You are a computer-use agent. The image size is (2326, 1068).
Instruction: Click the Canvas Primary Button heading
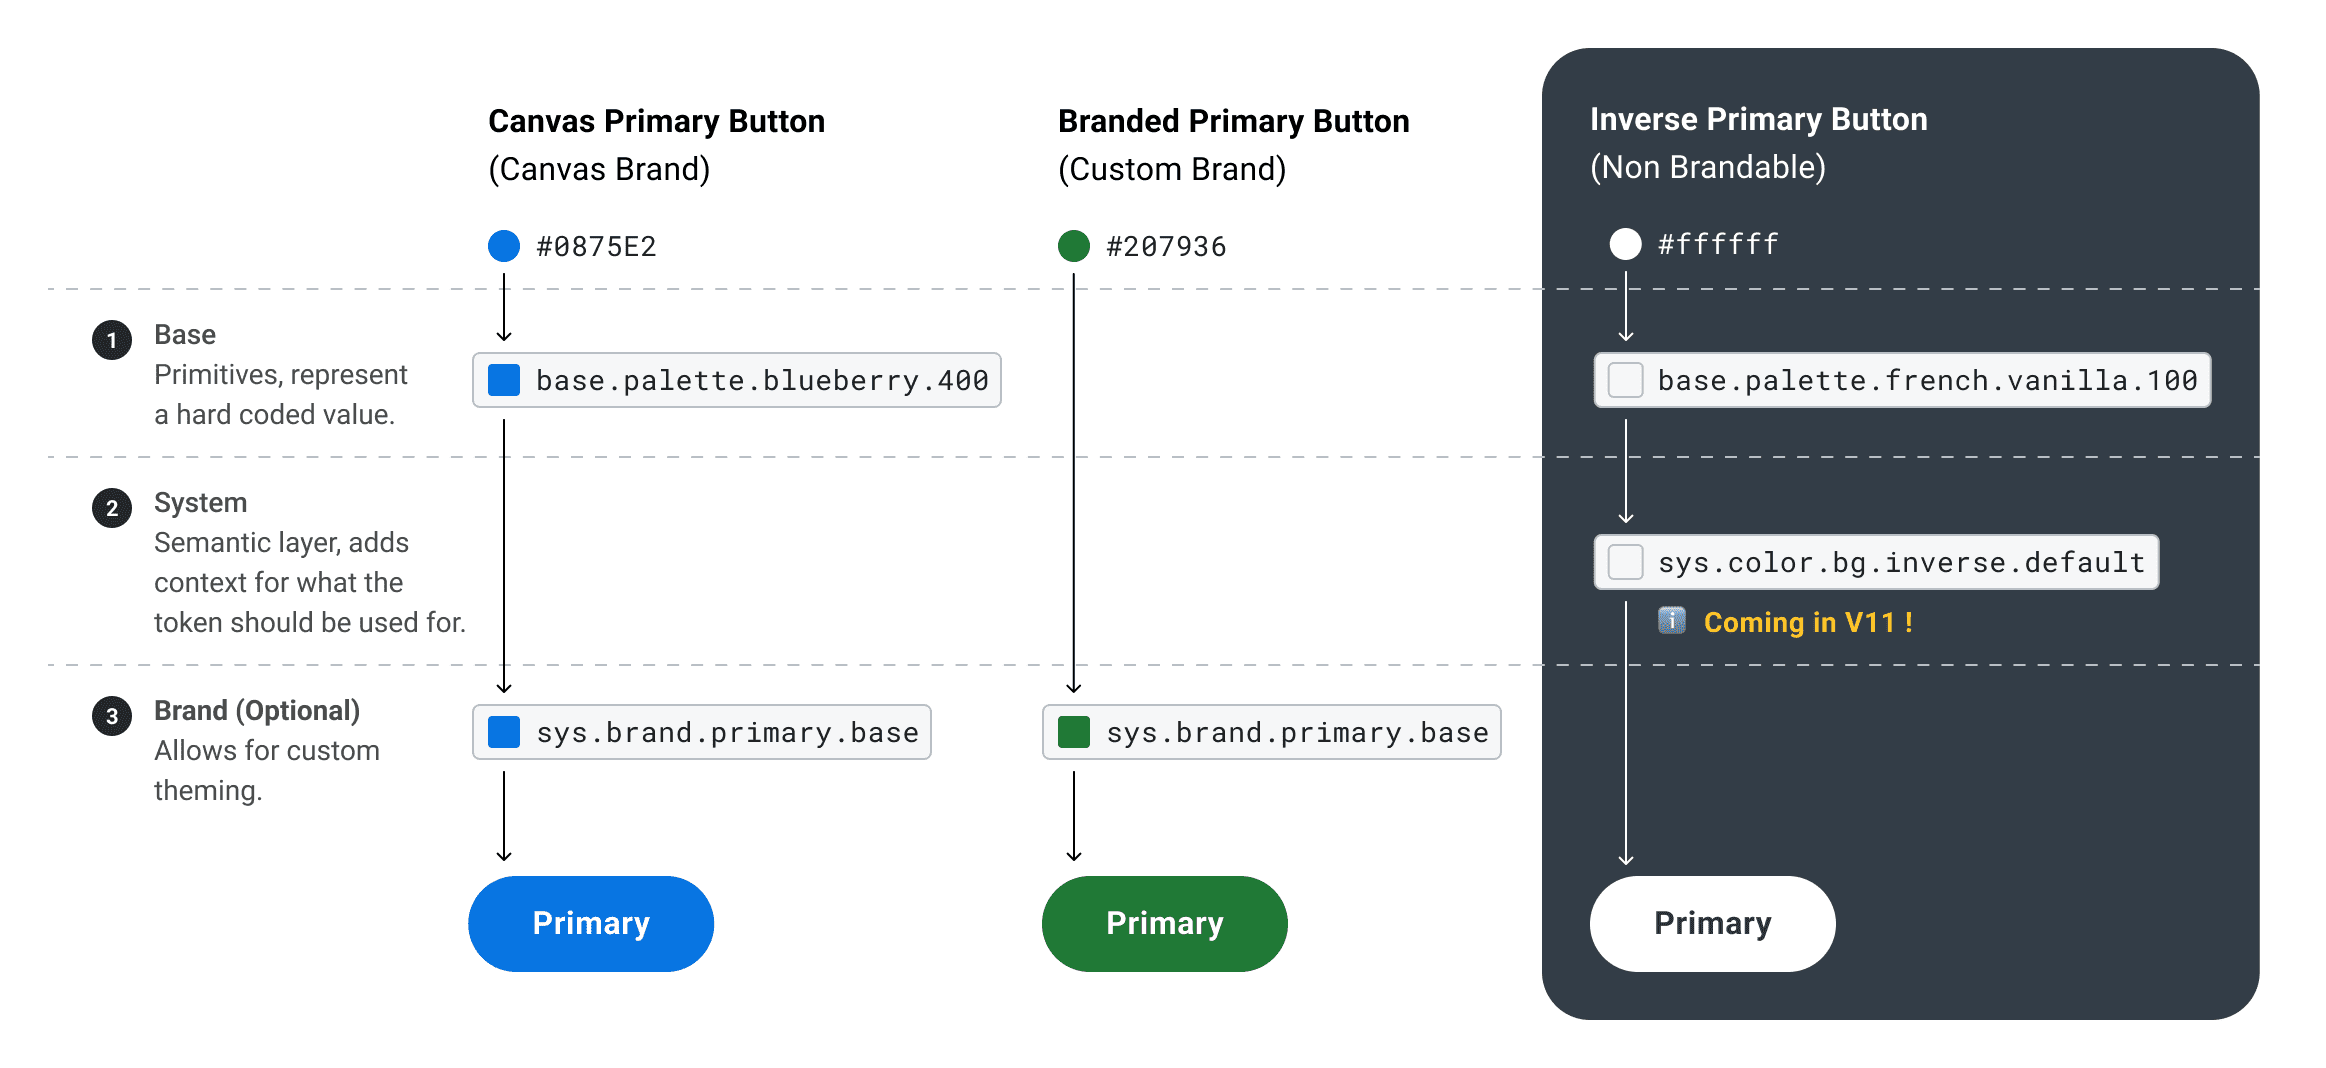click(x=656, y=121)
